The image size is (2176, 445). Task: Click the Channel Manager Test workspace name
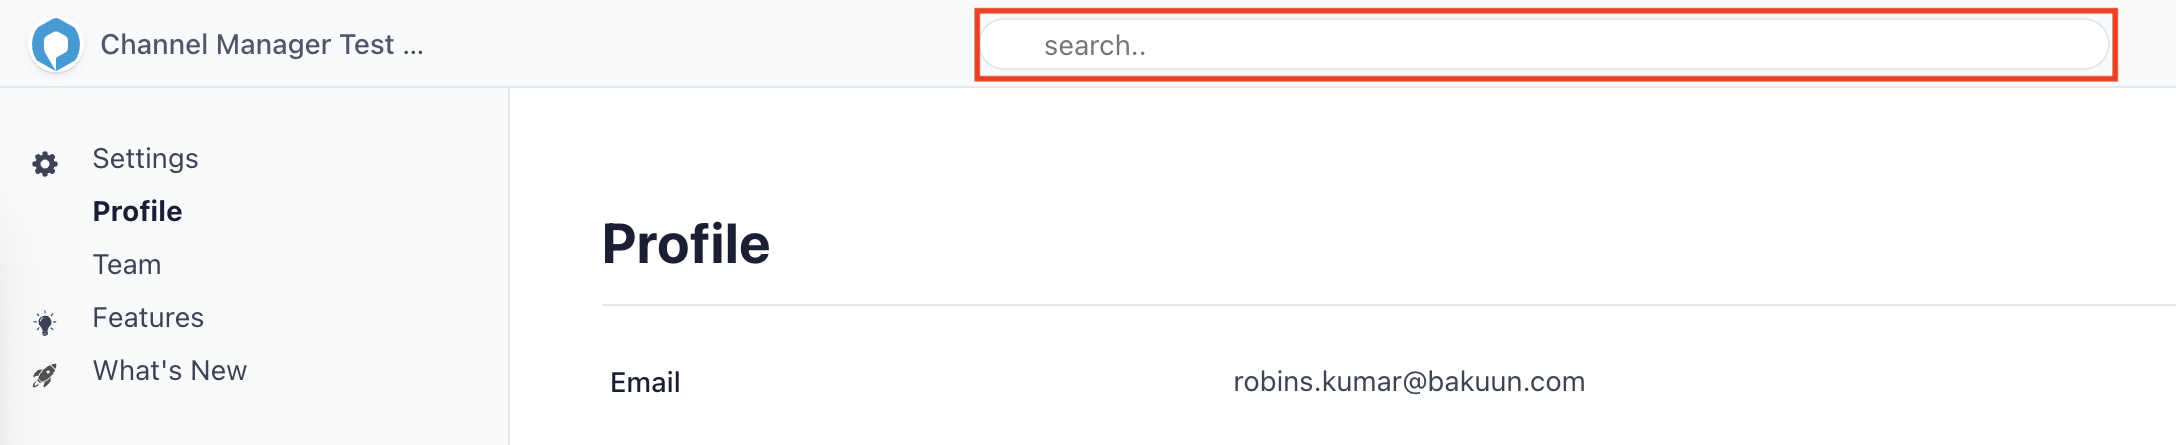(247, 45)
